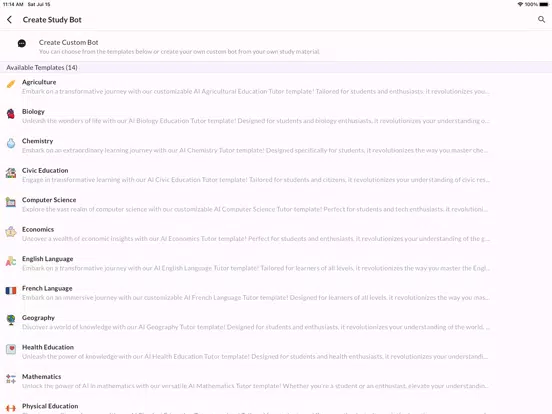Choose the Computer Science template title
The image size is (552, 414).
[x=49, y=200]
